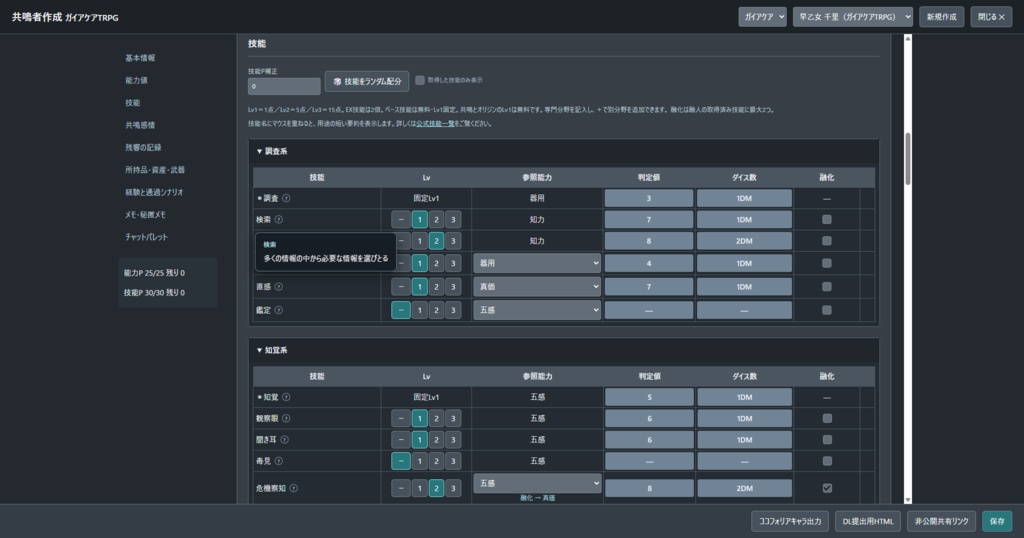Set 聞き耳 level to 2

pos(436,439)
